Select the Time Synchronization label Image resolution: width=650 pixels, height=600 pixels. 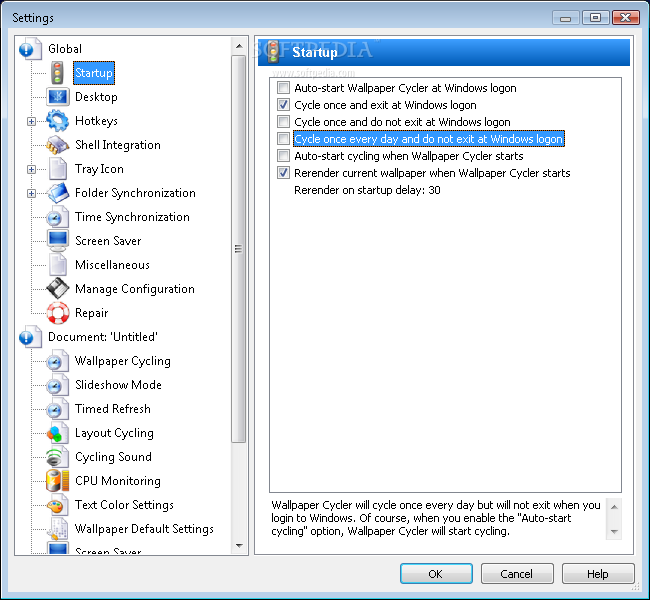[x=132, y=217]
